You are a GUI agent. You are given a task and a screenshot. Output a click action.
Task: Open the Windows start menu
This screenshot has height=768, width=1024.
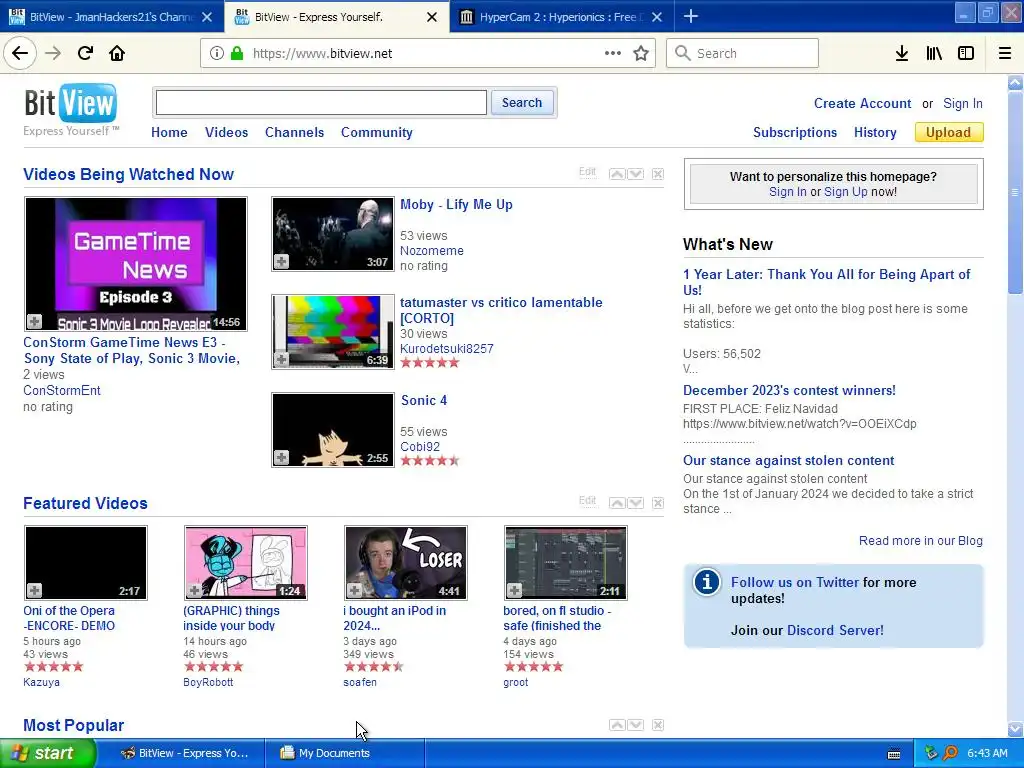point(47,753)
